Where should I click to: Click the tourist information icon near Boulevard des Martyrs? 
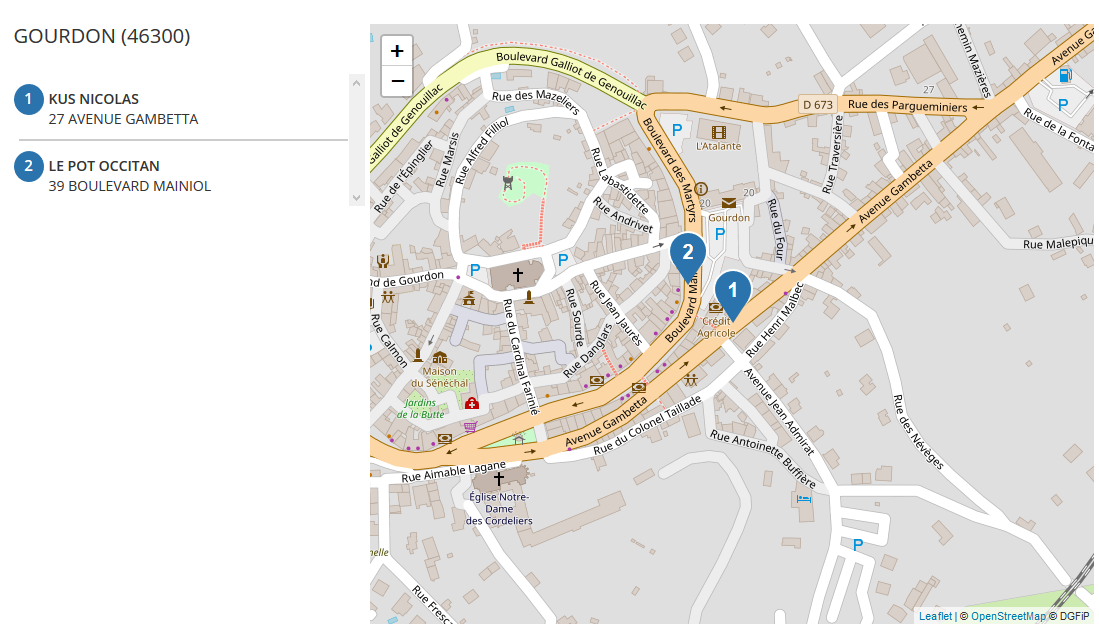[701, 189]
